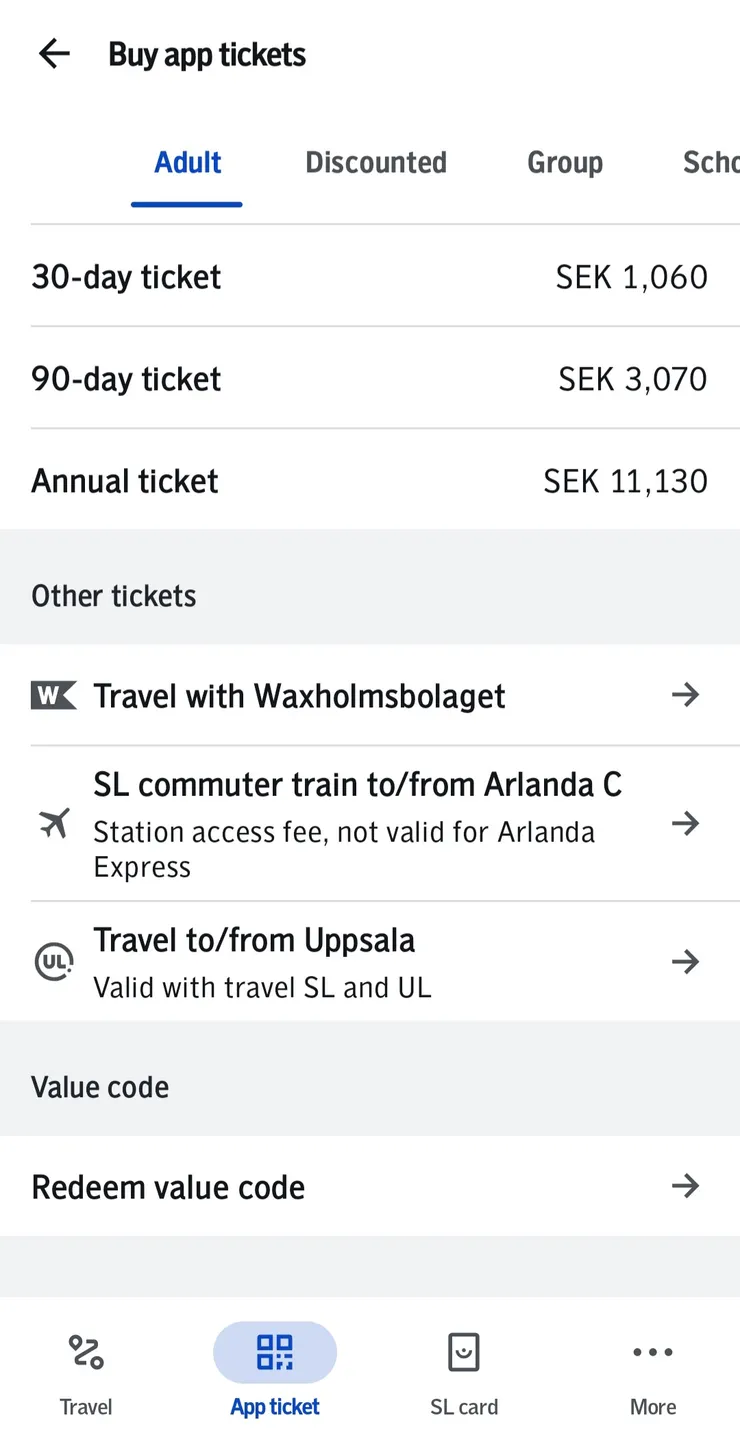Image resolution: width=740 pixels, height=1451 pixels.
Task: Tap the Waxholmsbolaget W logo icon
Action: 53,695
